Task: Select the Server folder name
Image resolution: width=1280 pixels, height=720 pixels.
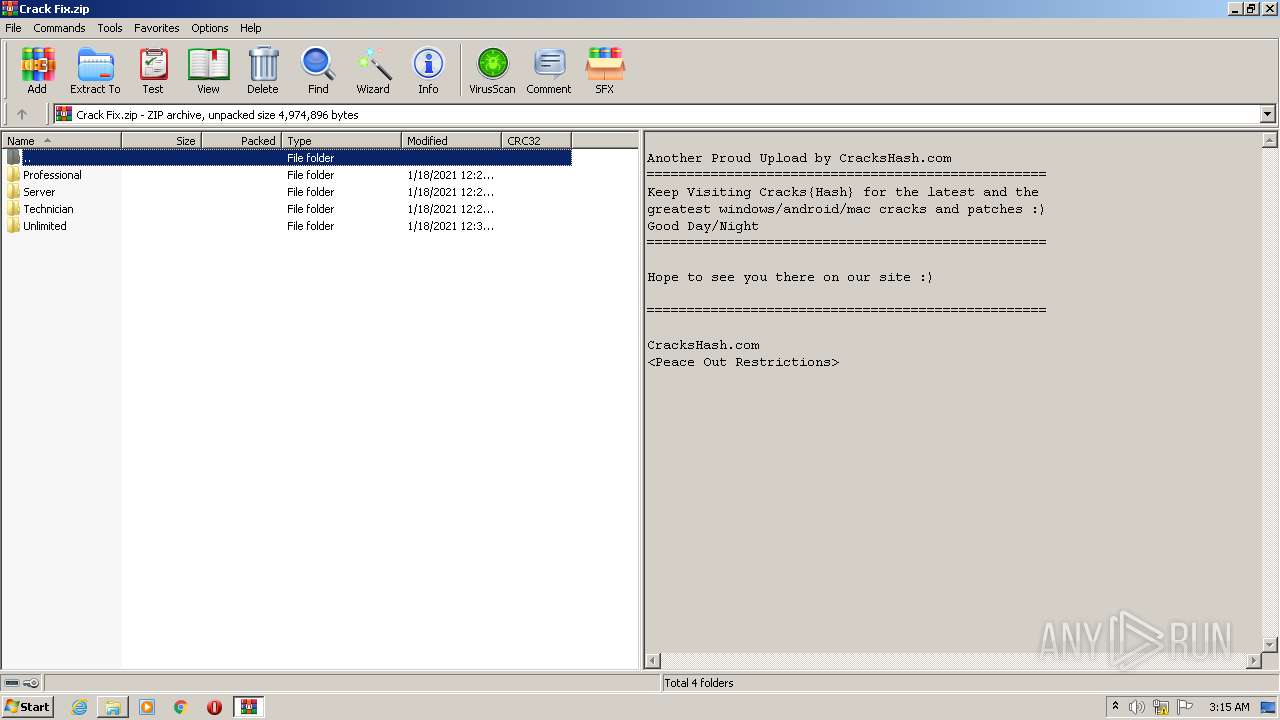Action: [x=39, y=192]
